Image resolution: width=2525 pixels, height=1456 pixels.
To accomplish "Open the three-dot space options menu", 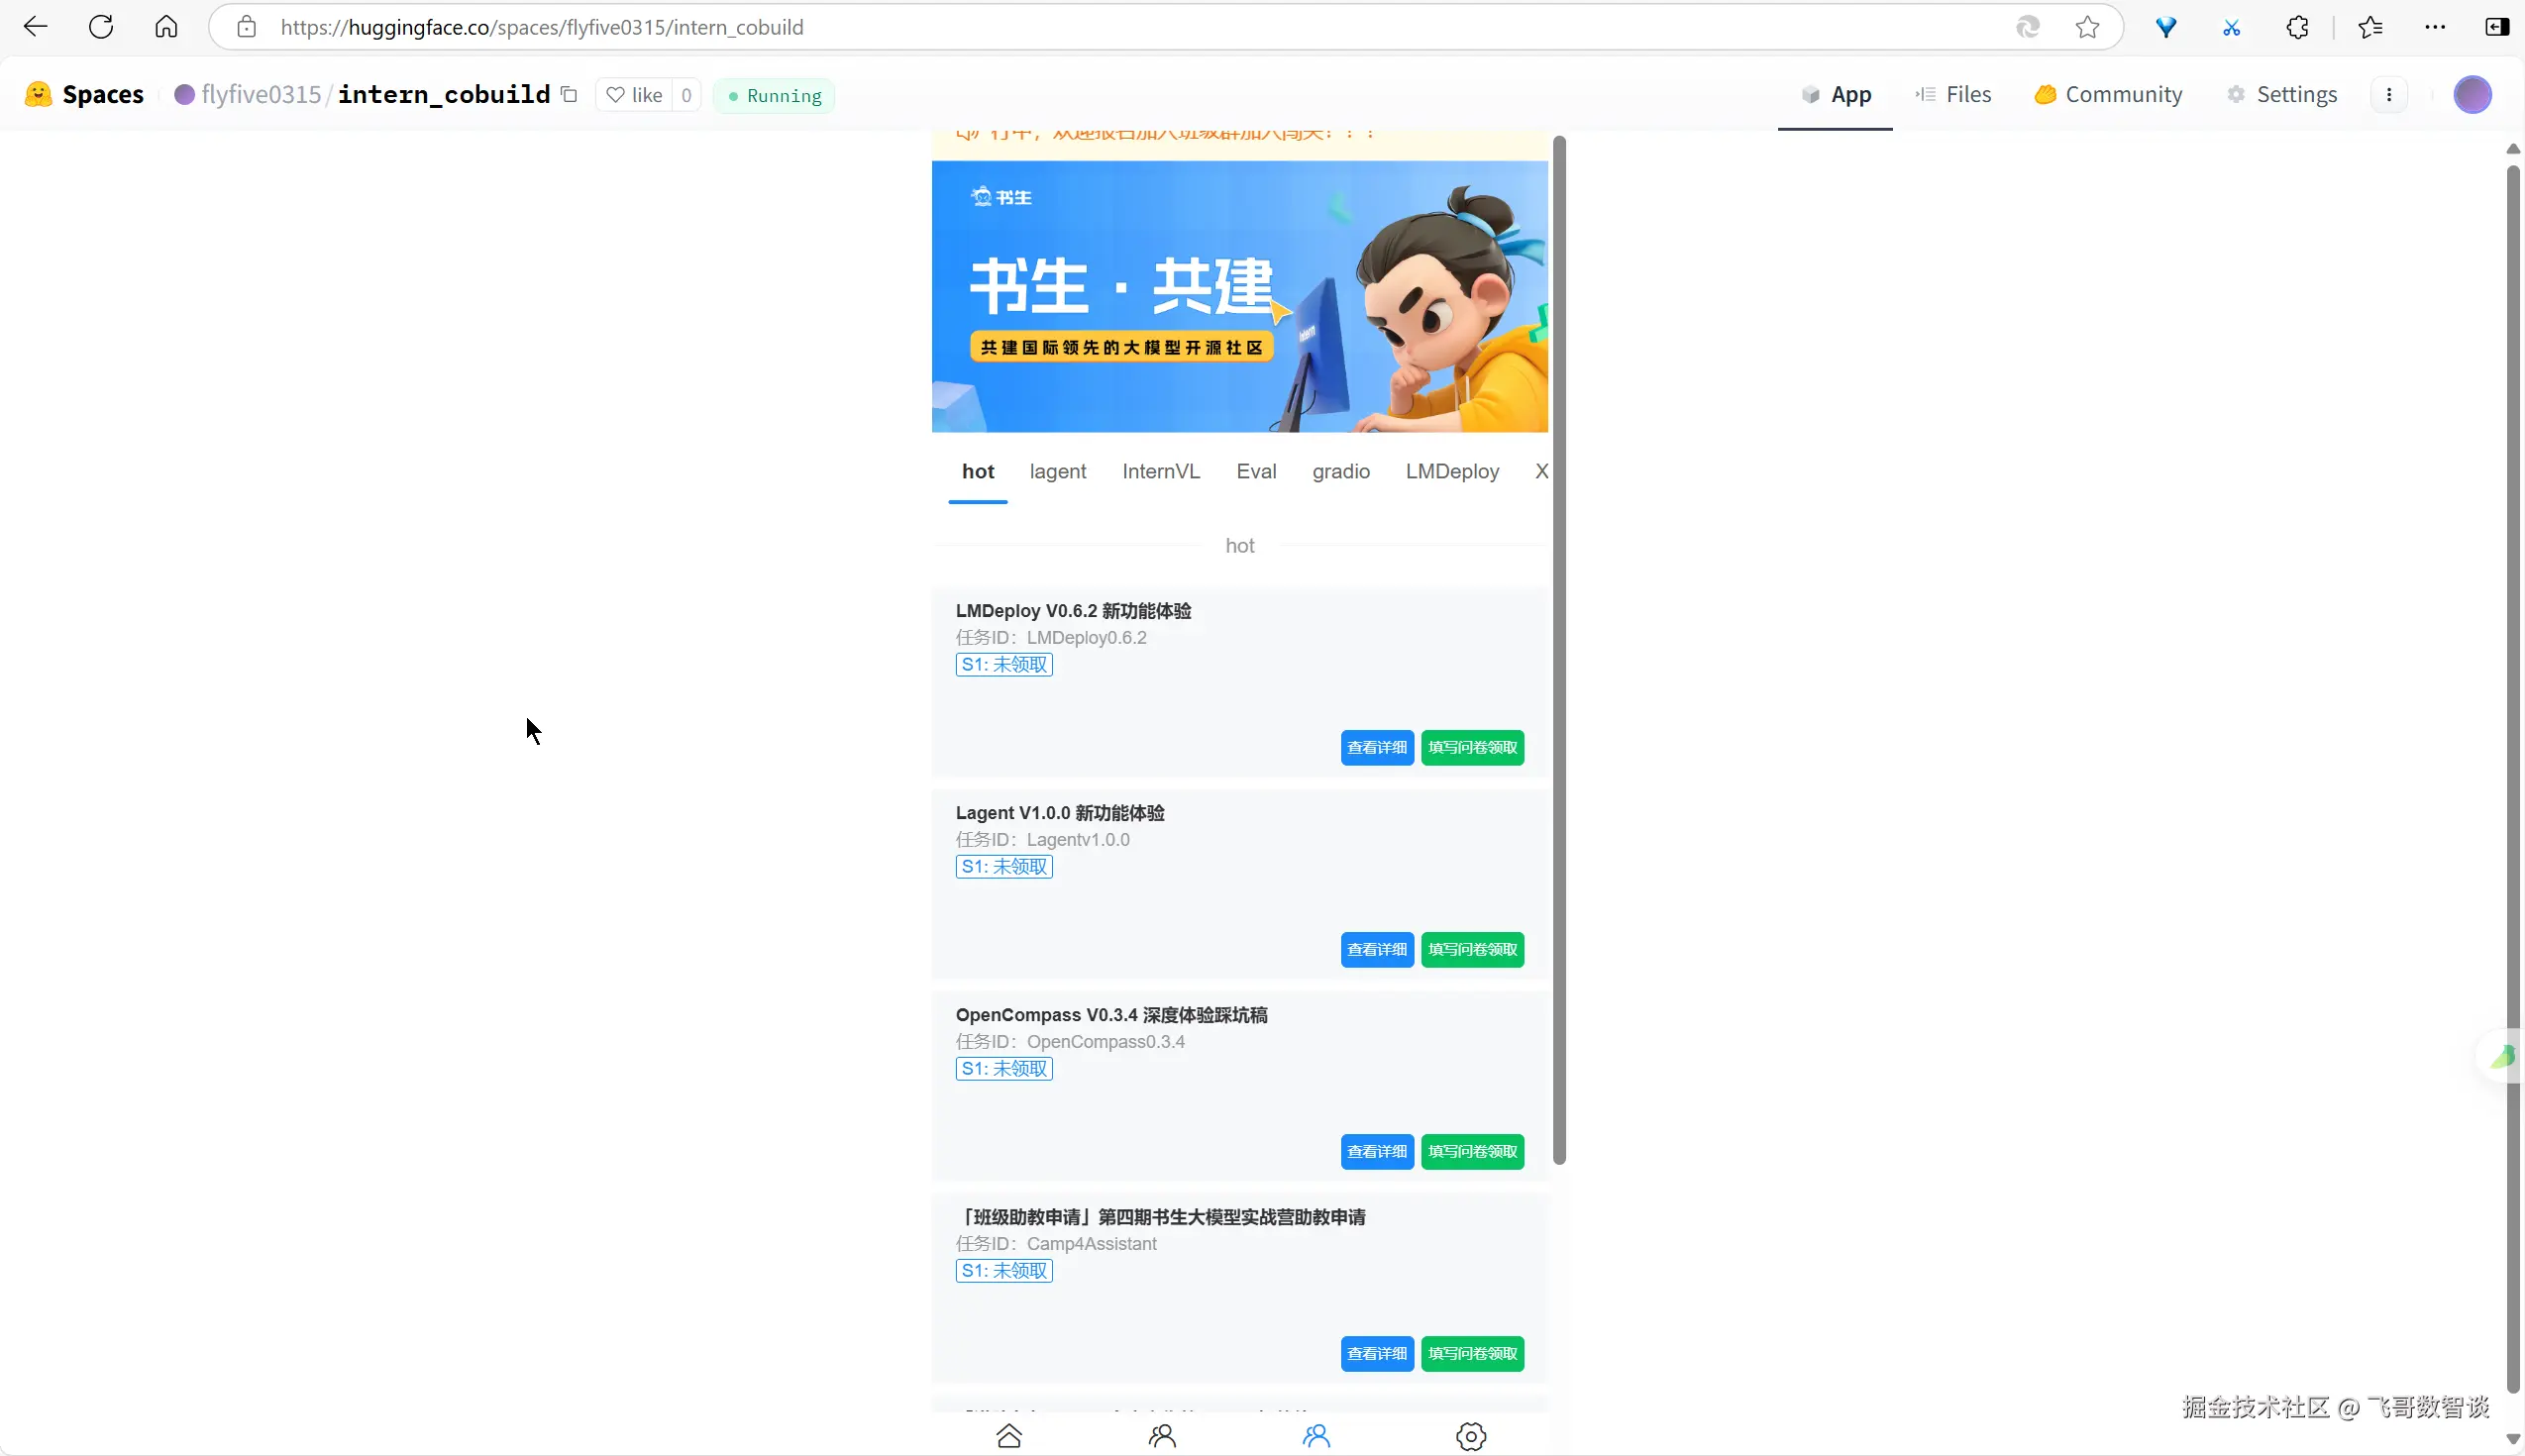I will tap(2389, 94).
